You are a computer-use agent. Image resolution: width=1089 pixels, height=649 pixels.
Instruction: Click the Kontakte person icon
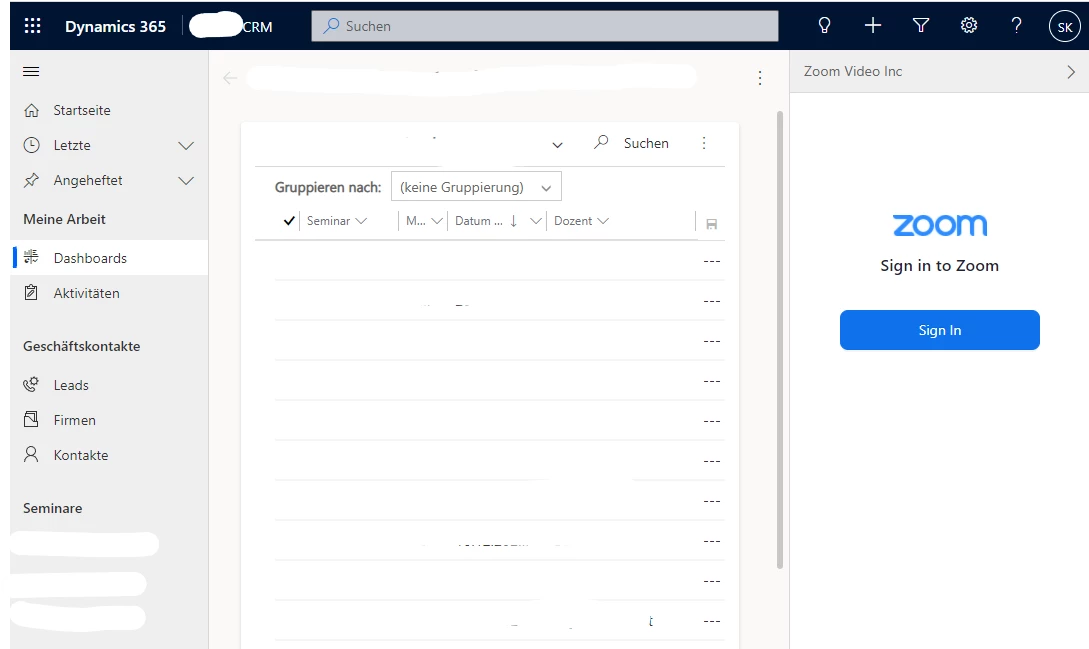31,454
